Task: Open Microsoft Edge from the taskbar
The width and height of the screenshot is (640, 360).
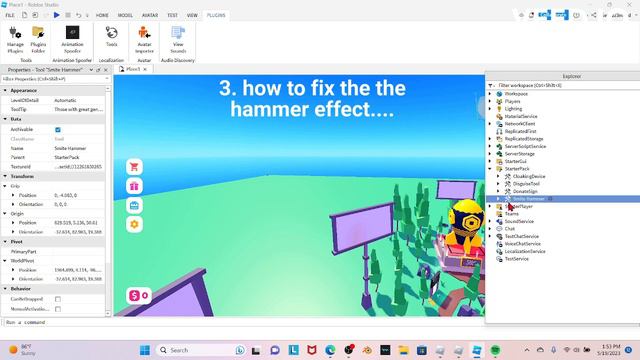Action: [x=330, y=350]
